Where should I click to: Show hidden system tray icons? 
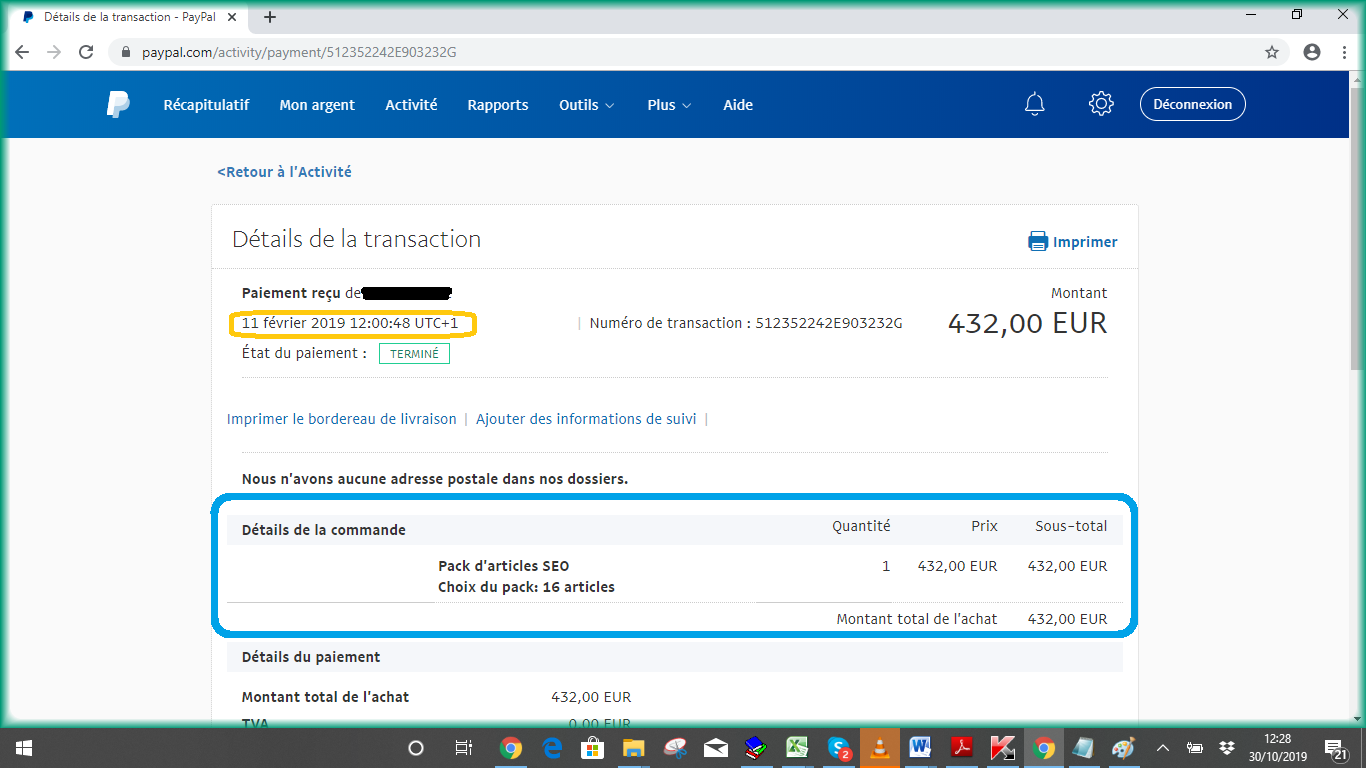[x=1162, y=748]
